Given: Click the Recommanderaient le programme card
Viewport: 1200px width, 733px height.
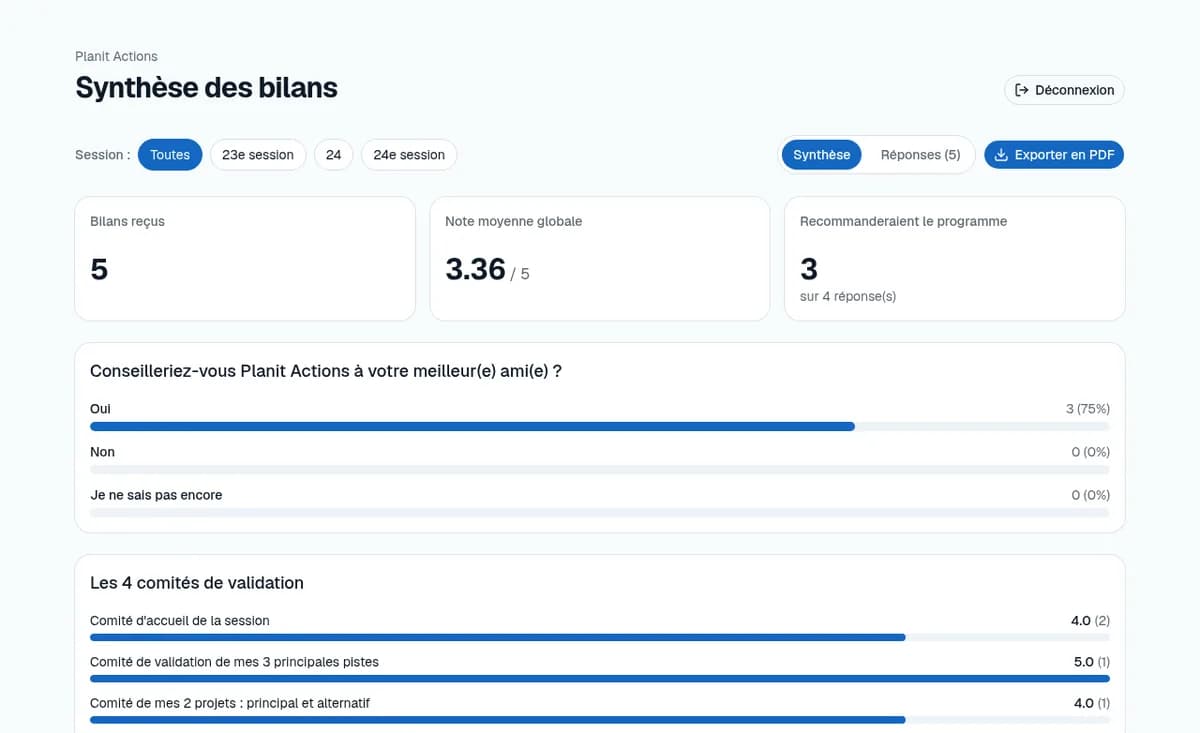Looking at the screenshot, I should pyautogui.click(x=955, y=259).
